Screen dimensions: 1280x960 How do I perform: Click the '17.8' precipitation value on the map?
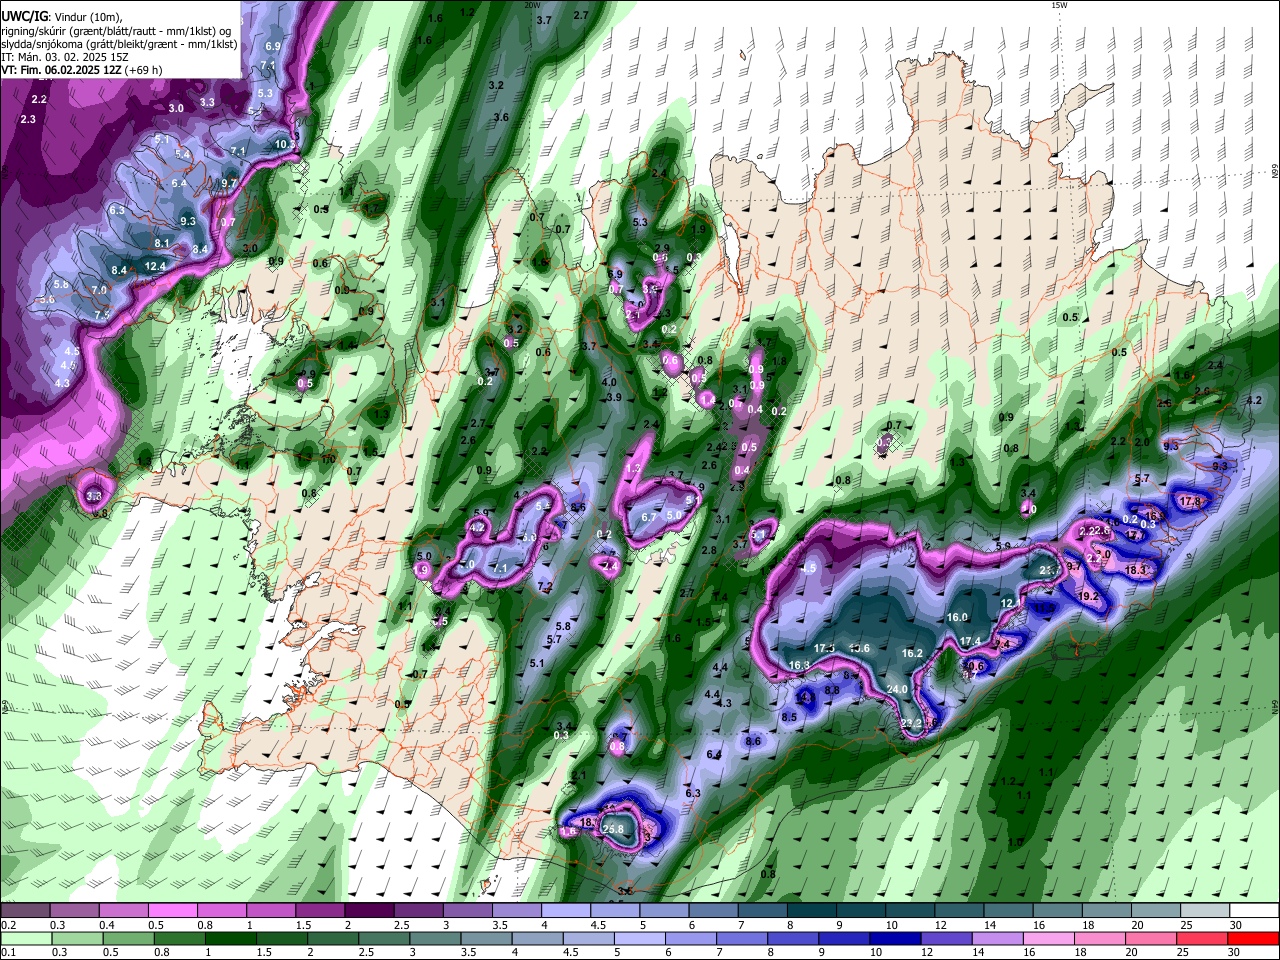(x=1190, y=501)
